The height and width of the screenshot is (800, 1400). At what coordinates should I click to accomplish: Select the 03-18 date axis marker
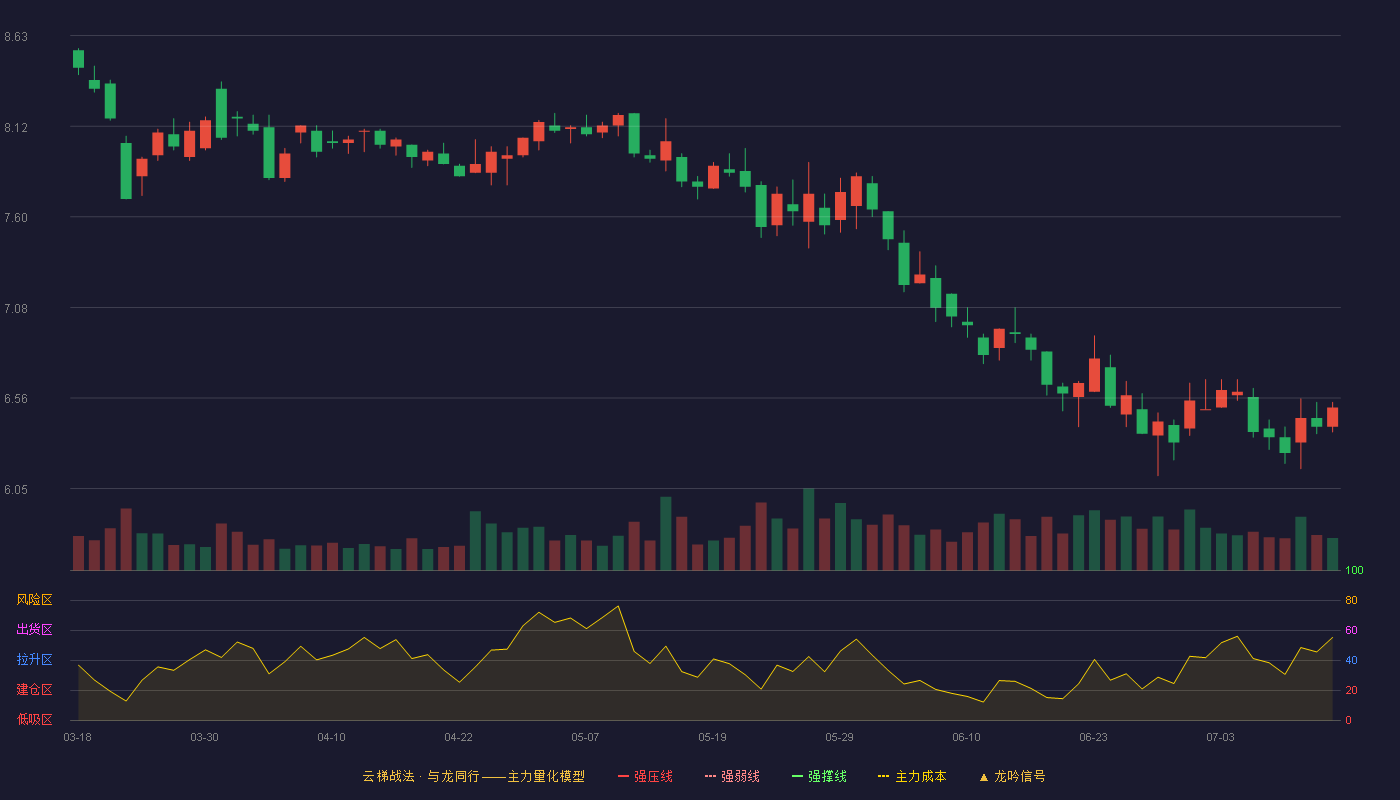(78, 737)
